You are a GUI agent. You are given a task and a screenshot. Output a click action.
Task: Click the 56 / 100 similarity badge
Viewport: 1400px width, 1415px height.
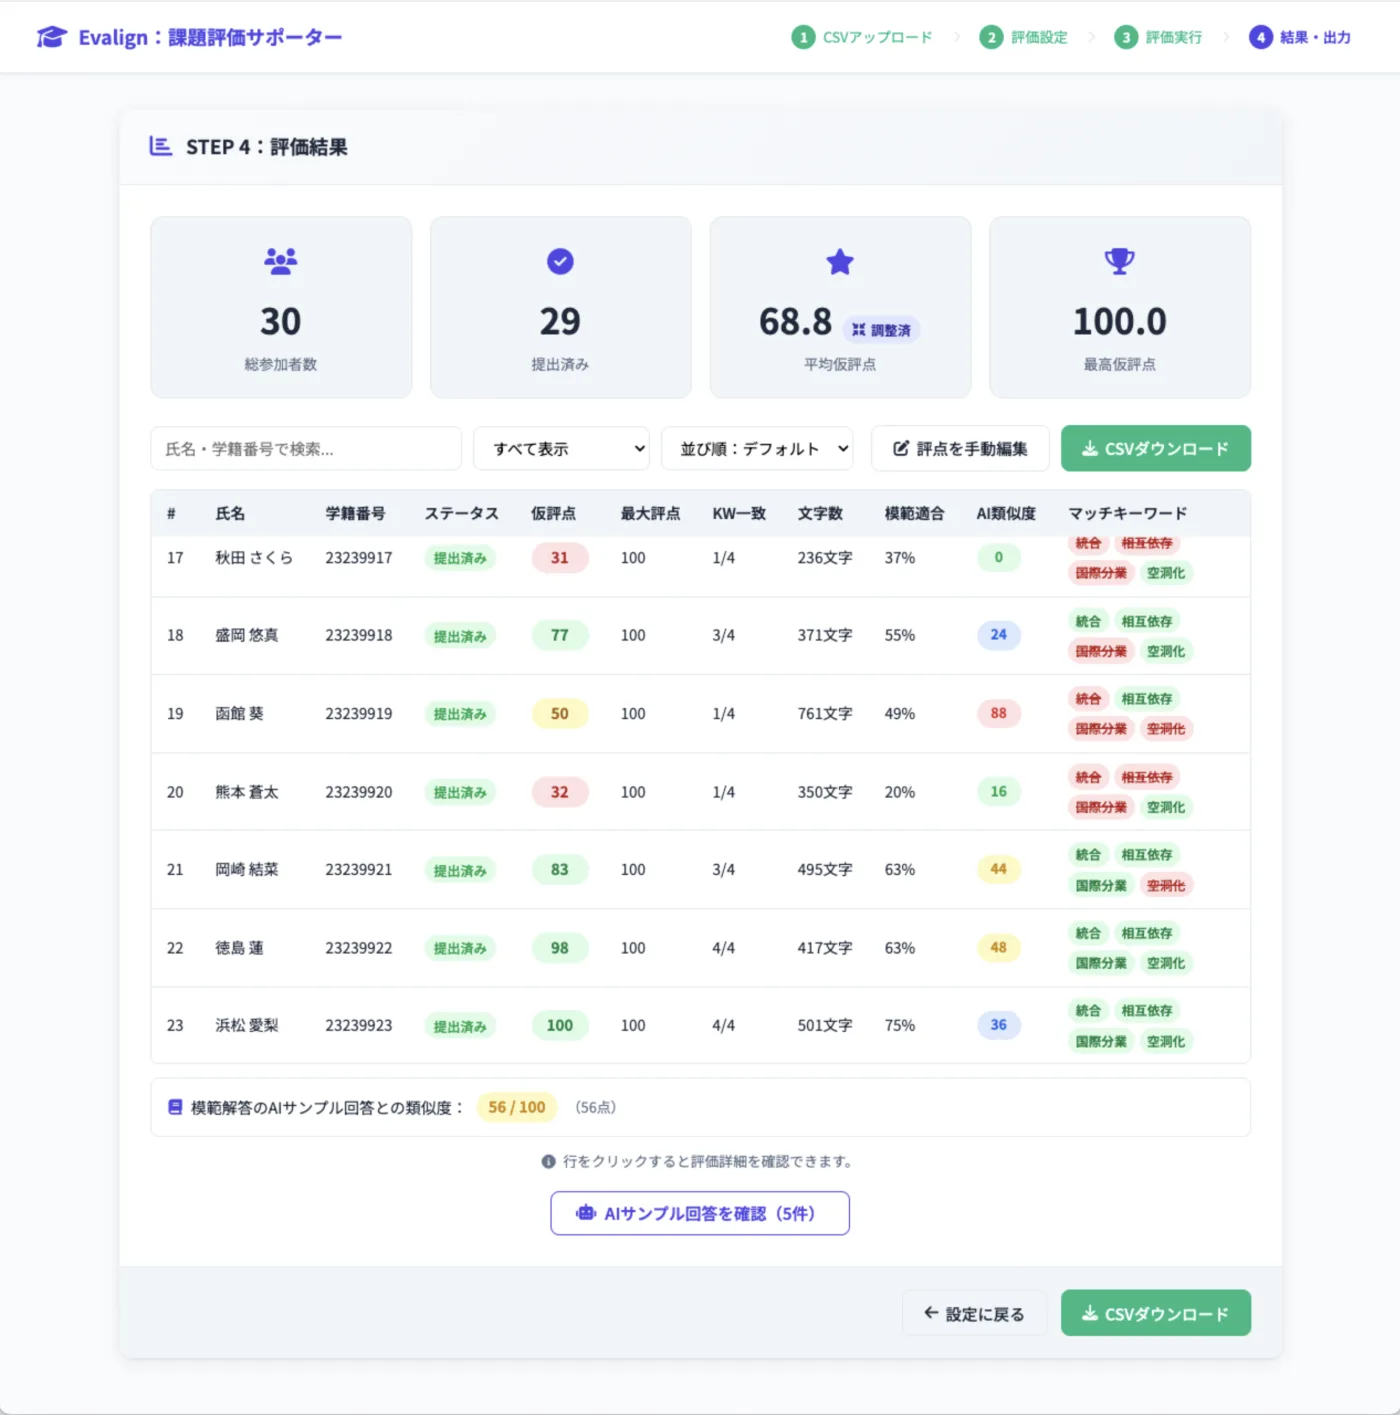517,1107
